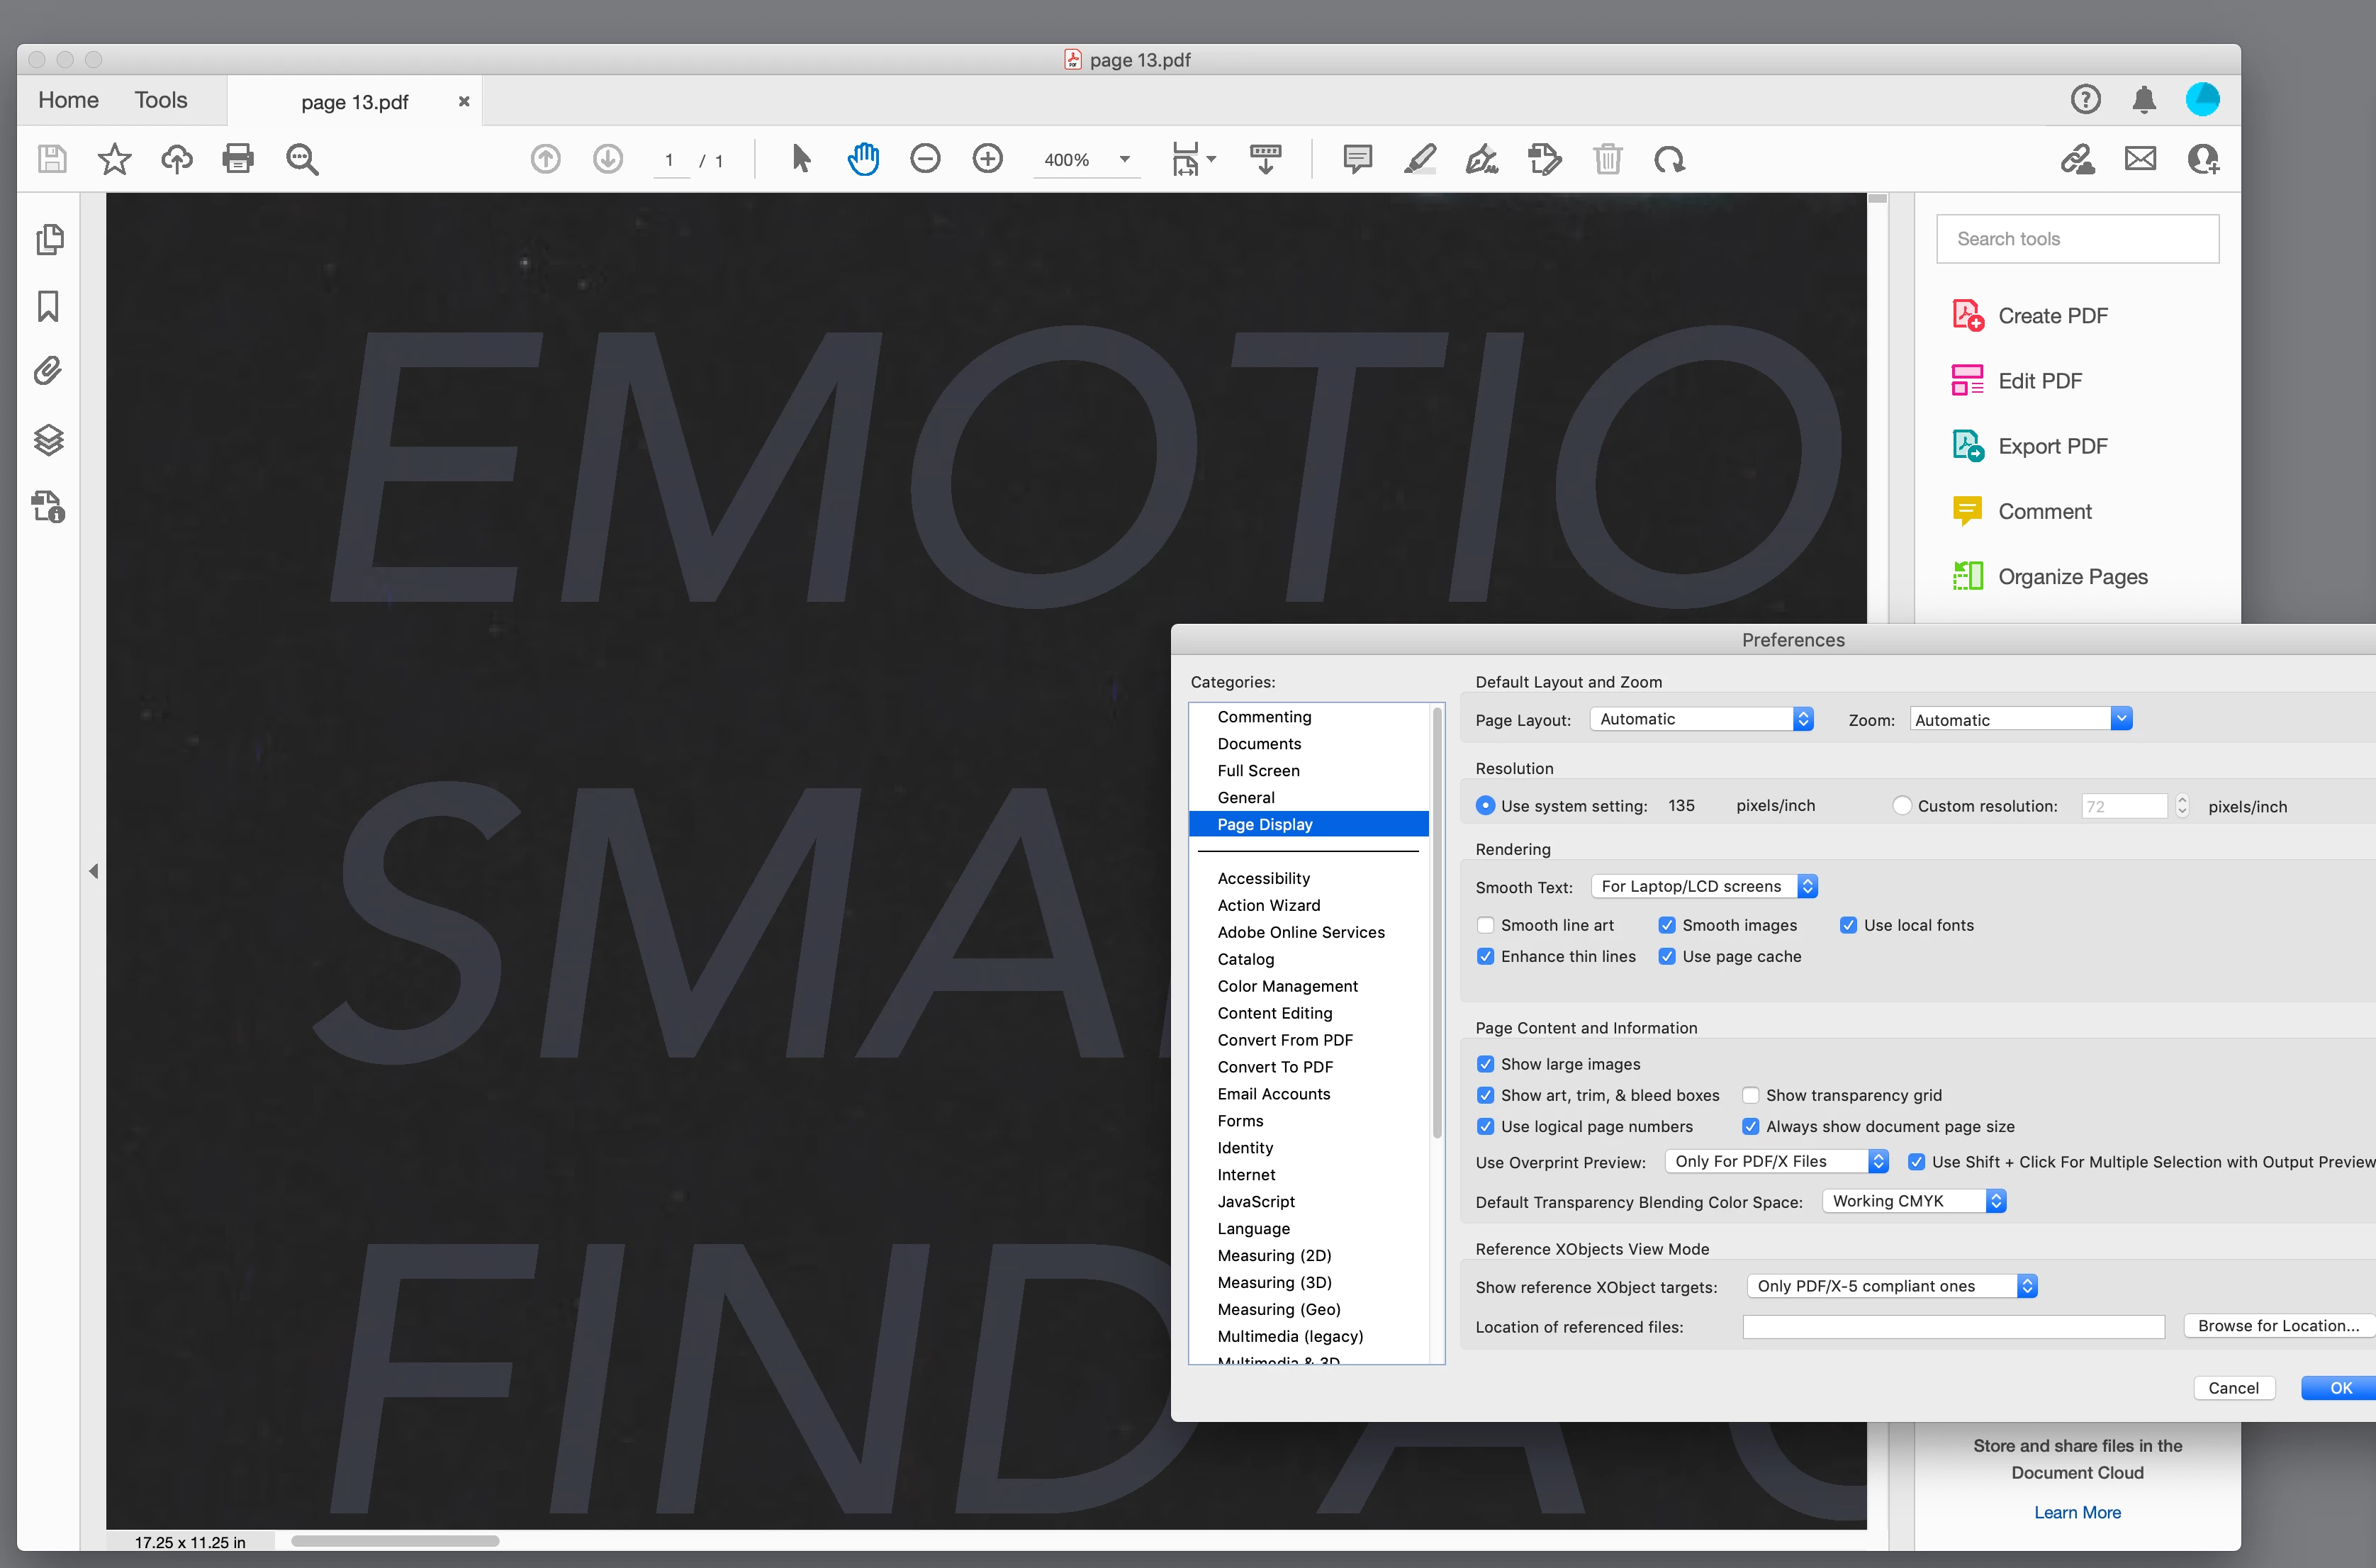Select Color Management category
The height and width of the screenshot is (1568, 2376).
point(1287,986)
